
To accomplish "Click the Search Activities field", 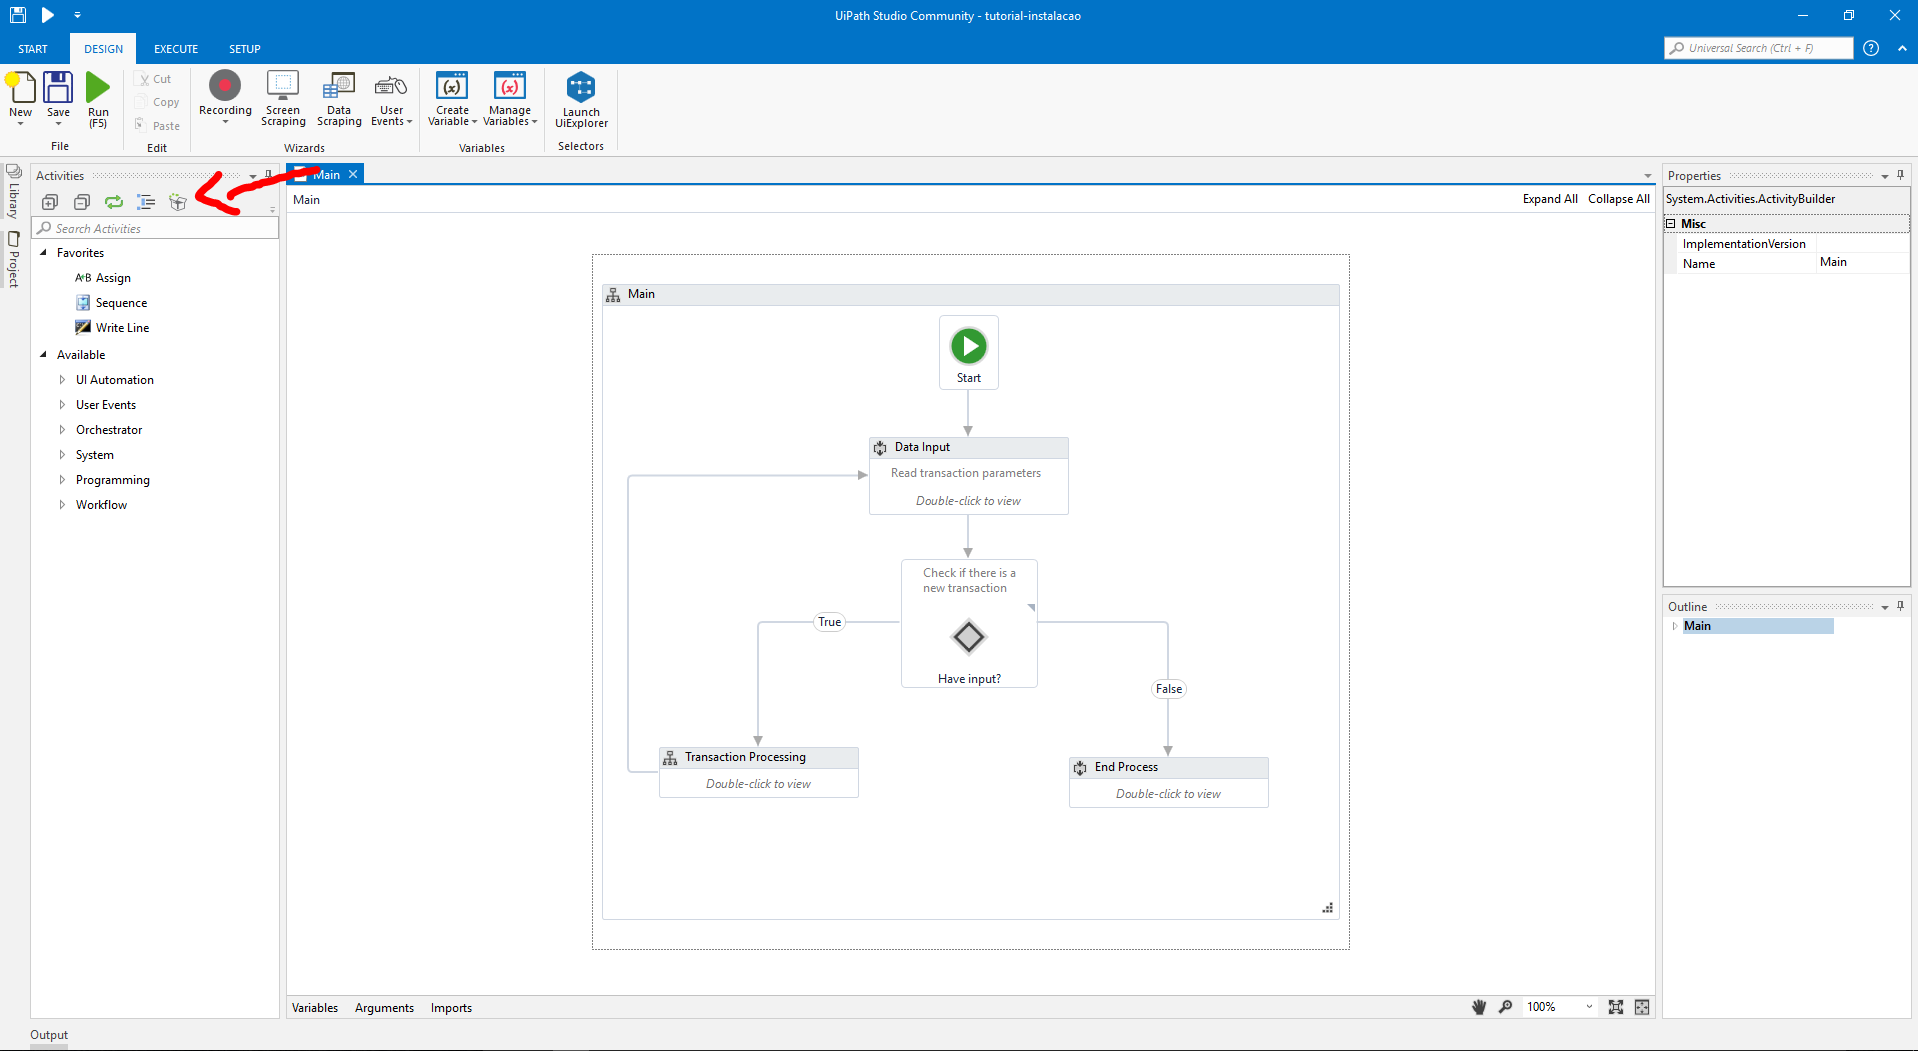I will 156,229.
